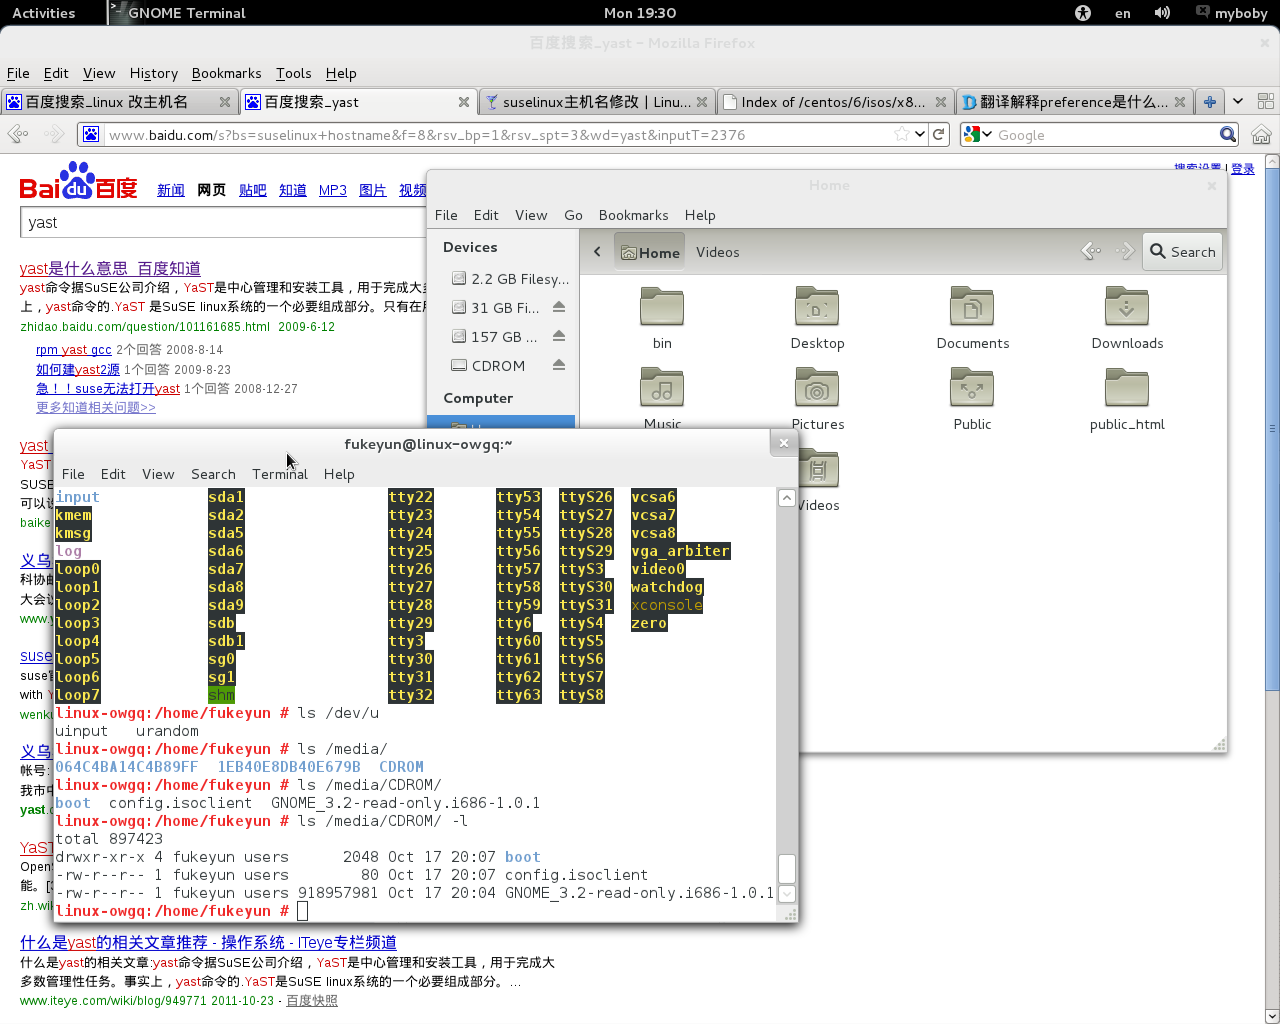Reload the page in Firefox
Viewport: 1280px width, 1024px height.
click(939, 134)
